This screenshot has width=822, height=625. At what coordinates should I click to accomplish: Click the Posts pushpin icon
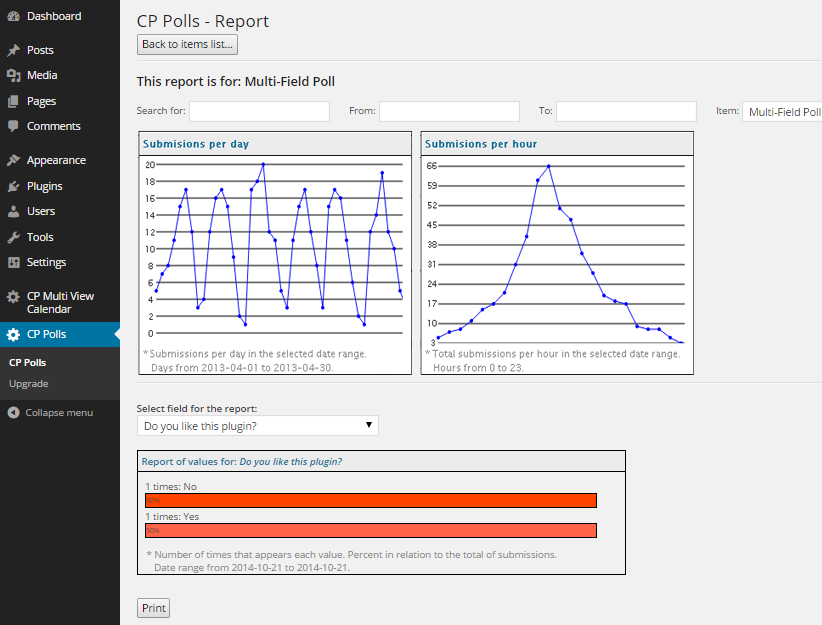click(x=13, y=50)
